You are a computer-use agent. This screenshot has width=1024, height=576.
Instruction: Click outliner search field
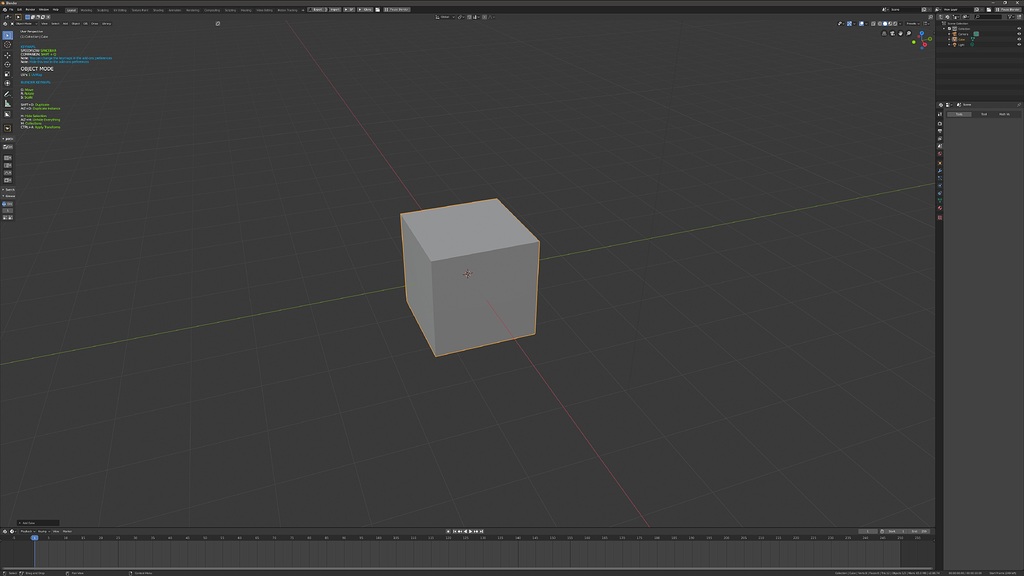pyautogui.click(x=988, y=17)
